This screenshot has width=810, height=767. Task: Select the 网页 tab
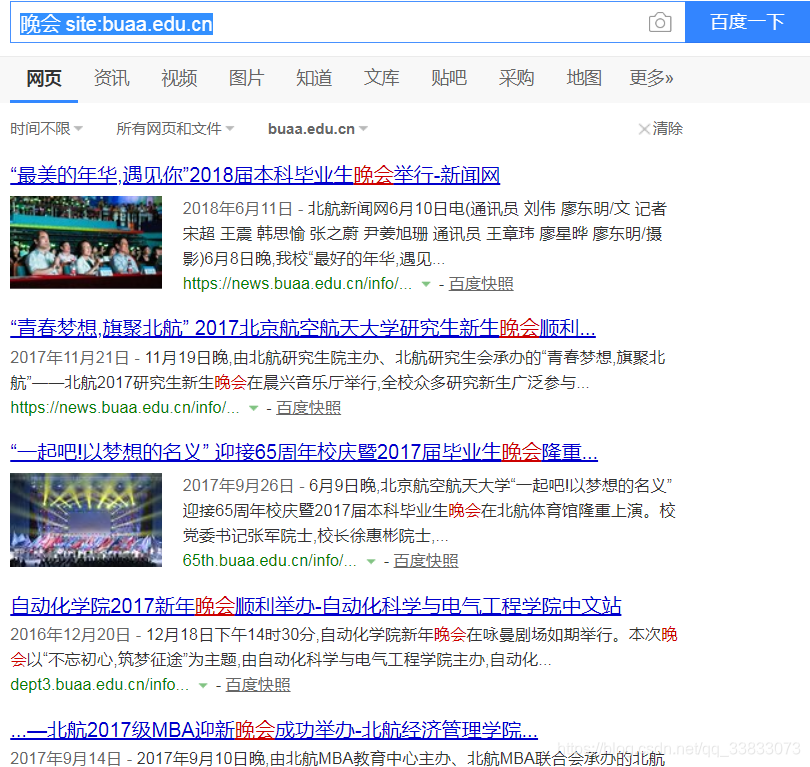(x=44, y=78)
